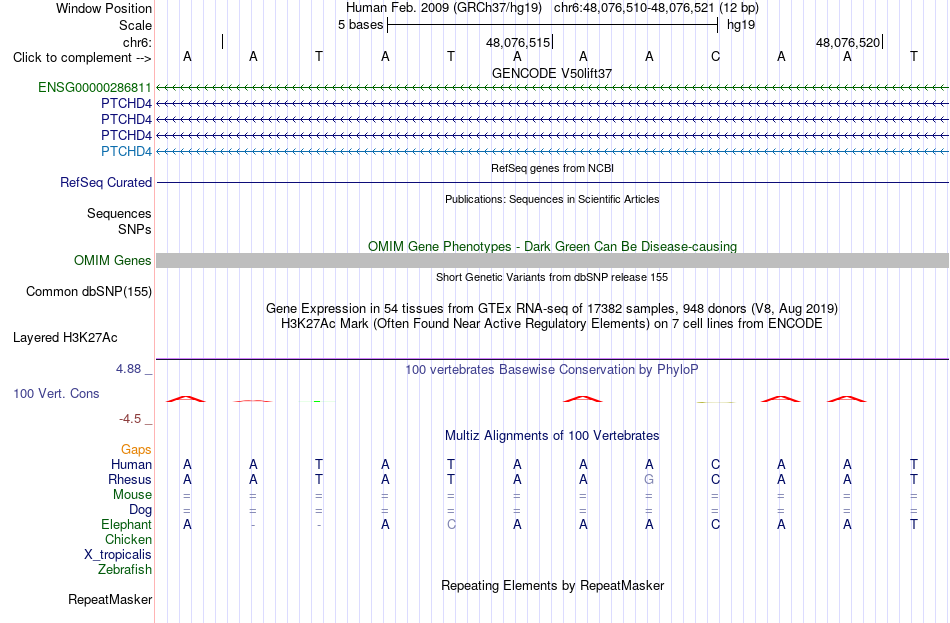This screenshot has height=623, width=950.
Task: Select the 'Zebrafish' species label
Action: [125, 570]
